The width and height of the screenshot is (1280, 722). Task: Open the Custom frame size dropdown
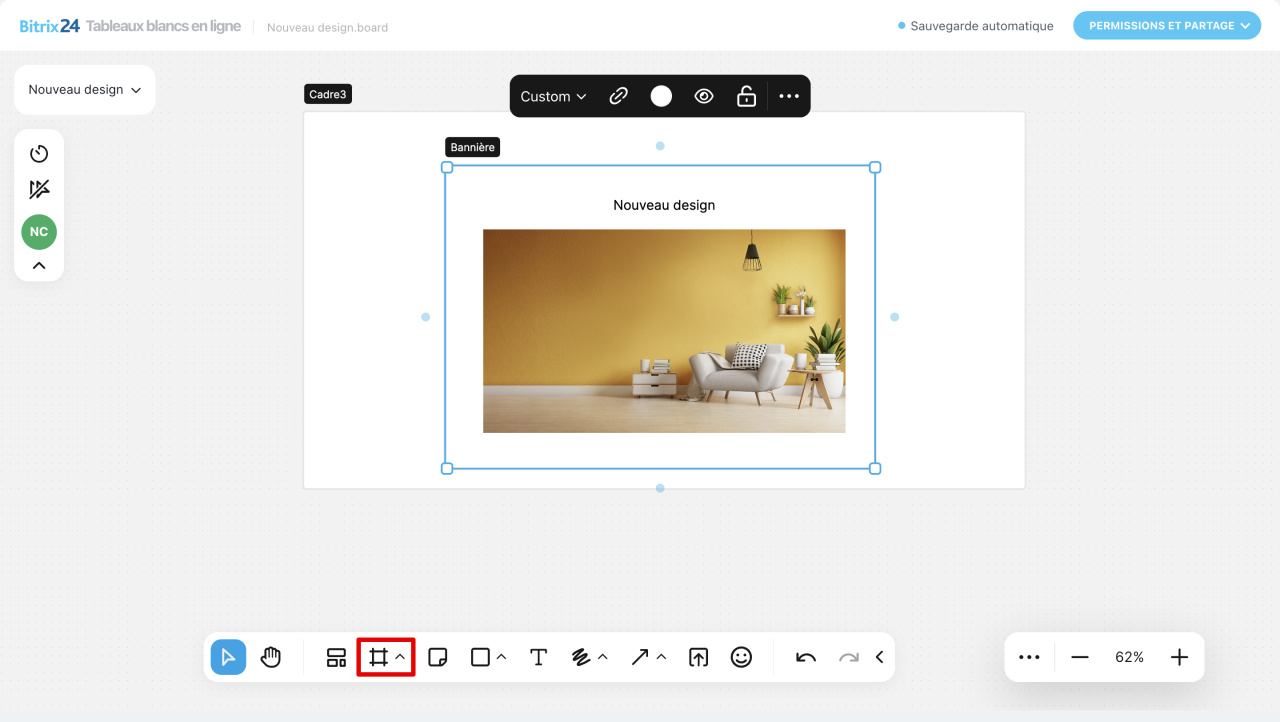point(552,96)
